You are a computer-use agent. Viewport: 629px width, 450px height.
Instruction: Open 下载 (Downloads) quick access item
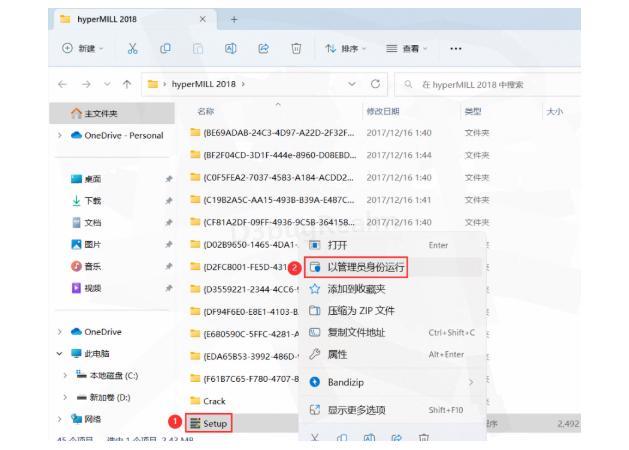(x=93, y=201)
